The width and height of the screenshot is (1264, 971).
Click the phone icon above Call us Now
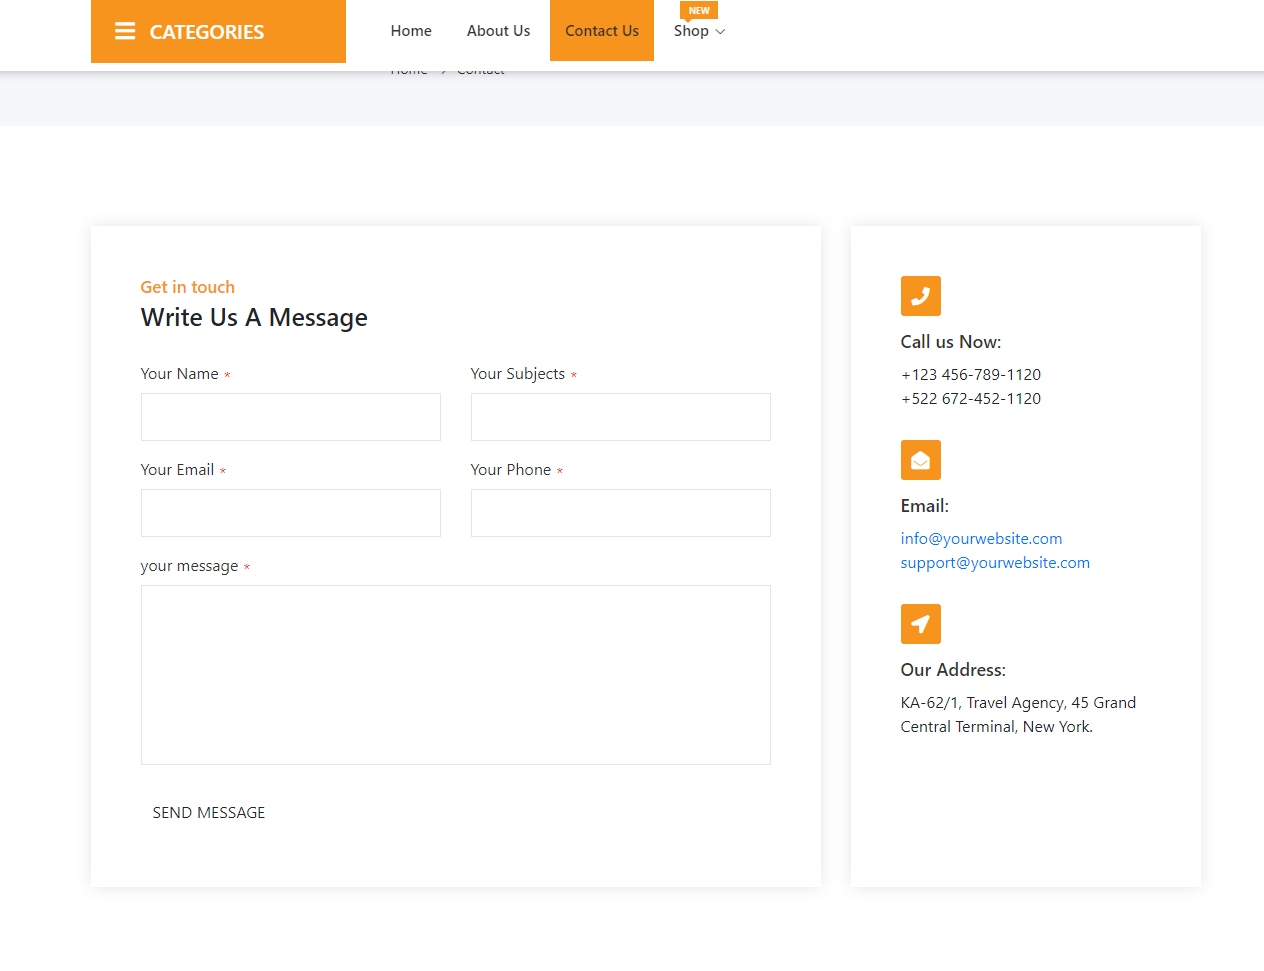920,296
